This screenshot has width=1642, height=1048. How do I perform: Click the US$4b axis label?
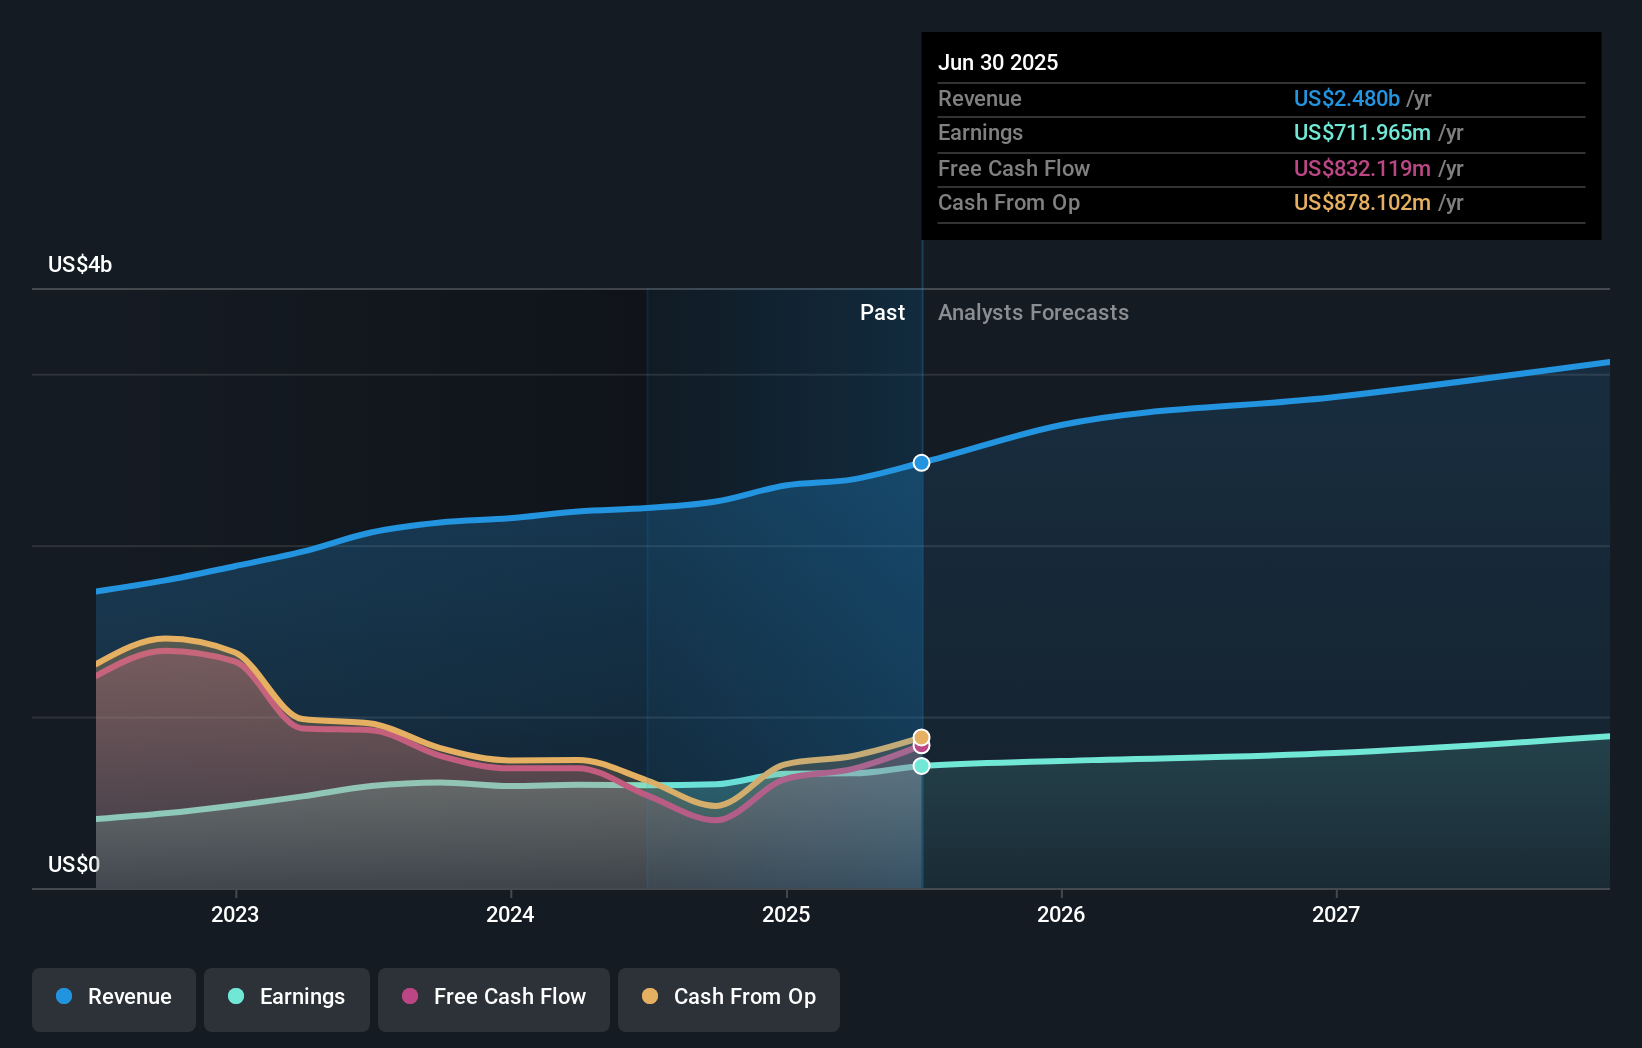[x=81, y=264]
